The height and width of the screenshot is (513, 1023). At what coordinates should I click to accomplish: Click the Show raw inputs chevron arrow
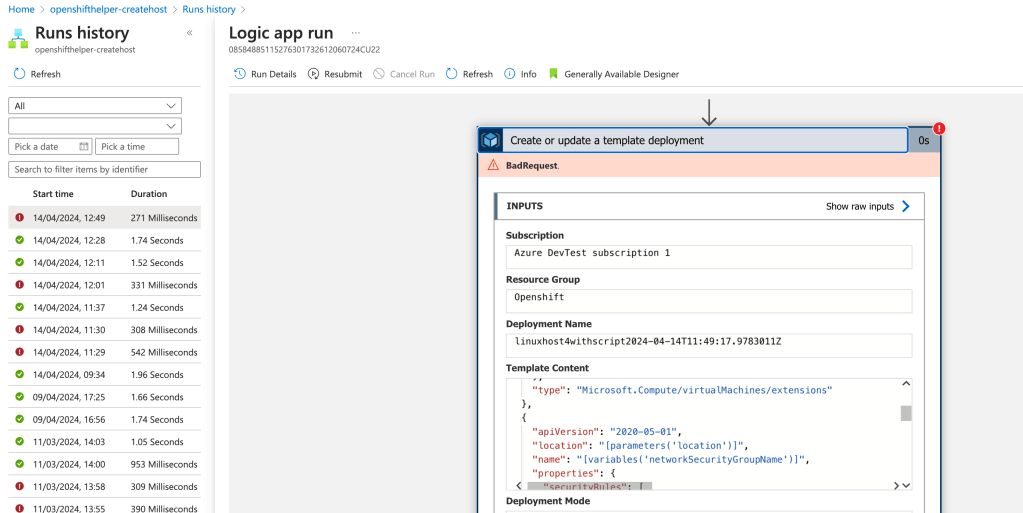pos(906,206)
